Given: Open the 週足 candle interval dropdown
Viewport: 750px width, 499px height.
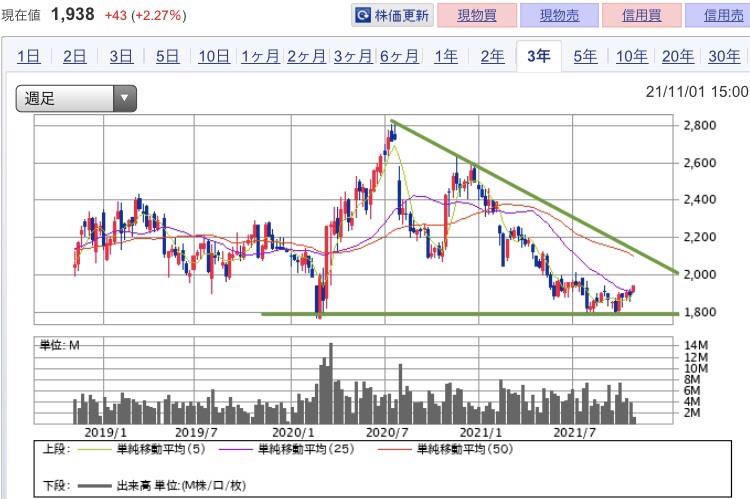Looking at the screenshot, I should (76, 99).
